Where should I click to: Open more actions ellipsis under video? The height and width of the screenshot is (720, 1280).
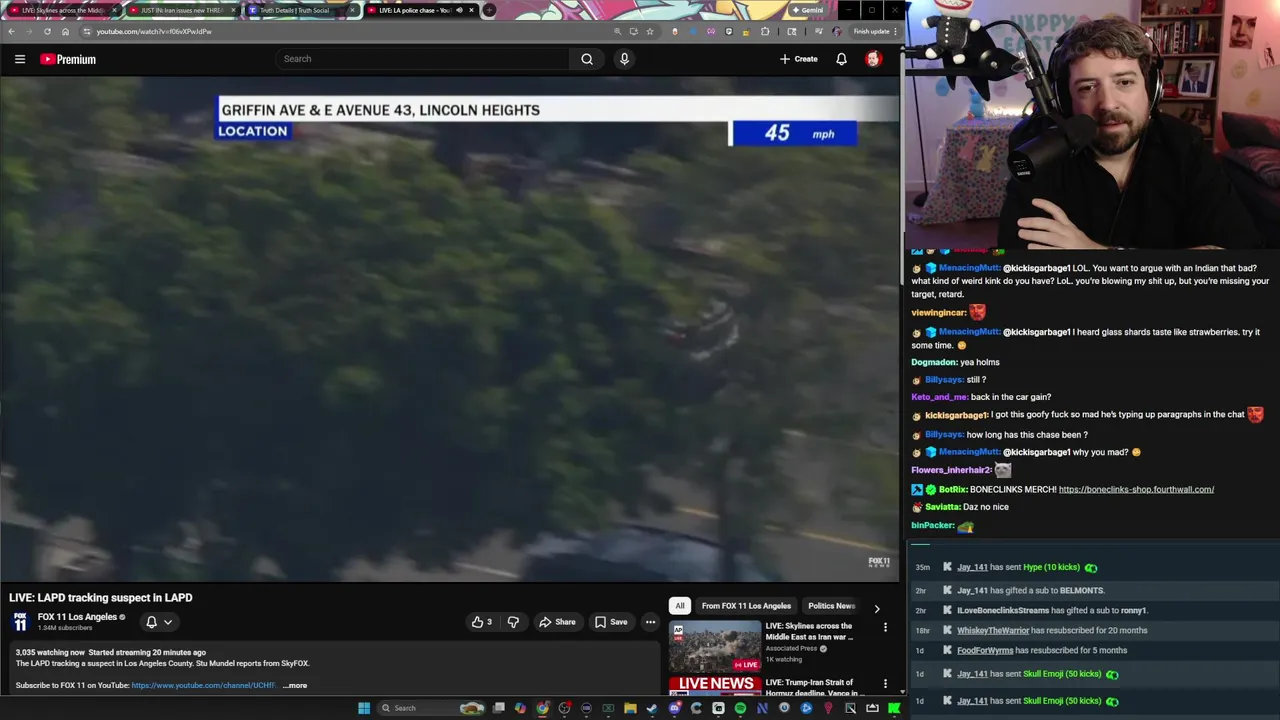[650, 622]
